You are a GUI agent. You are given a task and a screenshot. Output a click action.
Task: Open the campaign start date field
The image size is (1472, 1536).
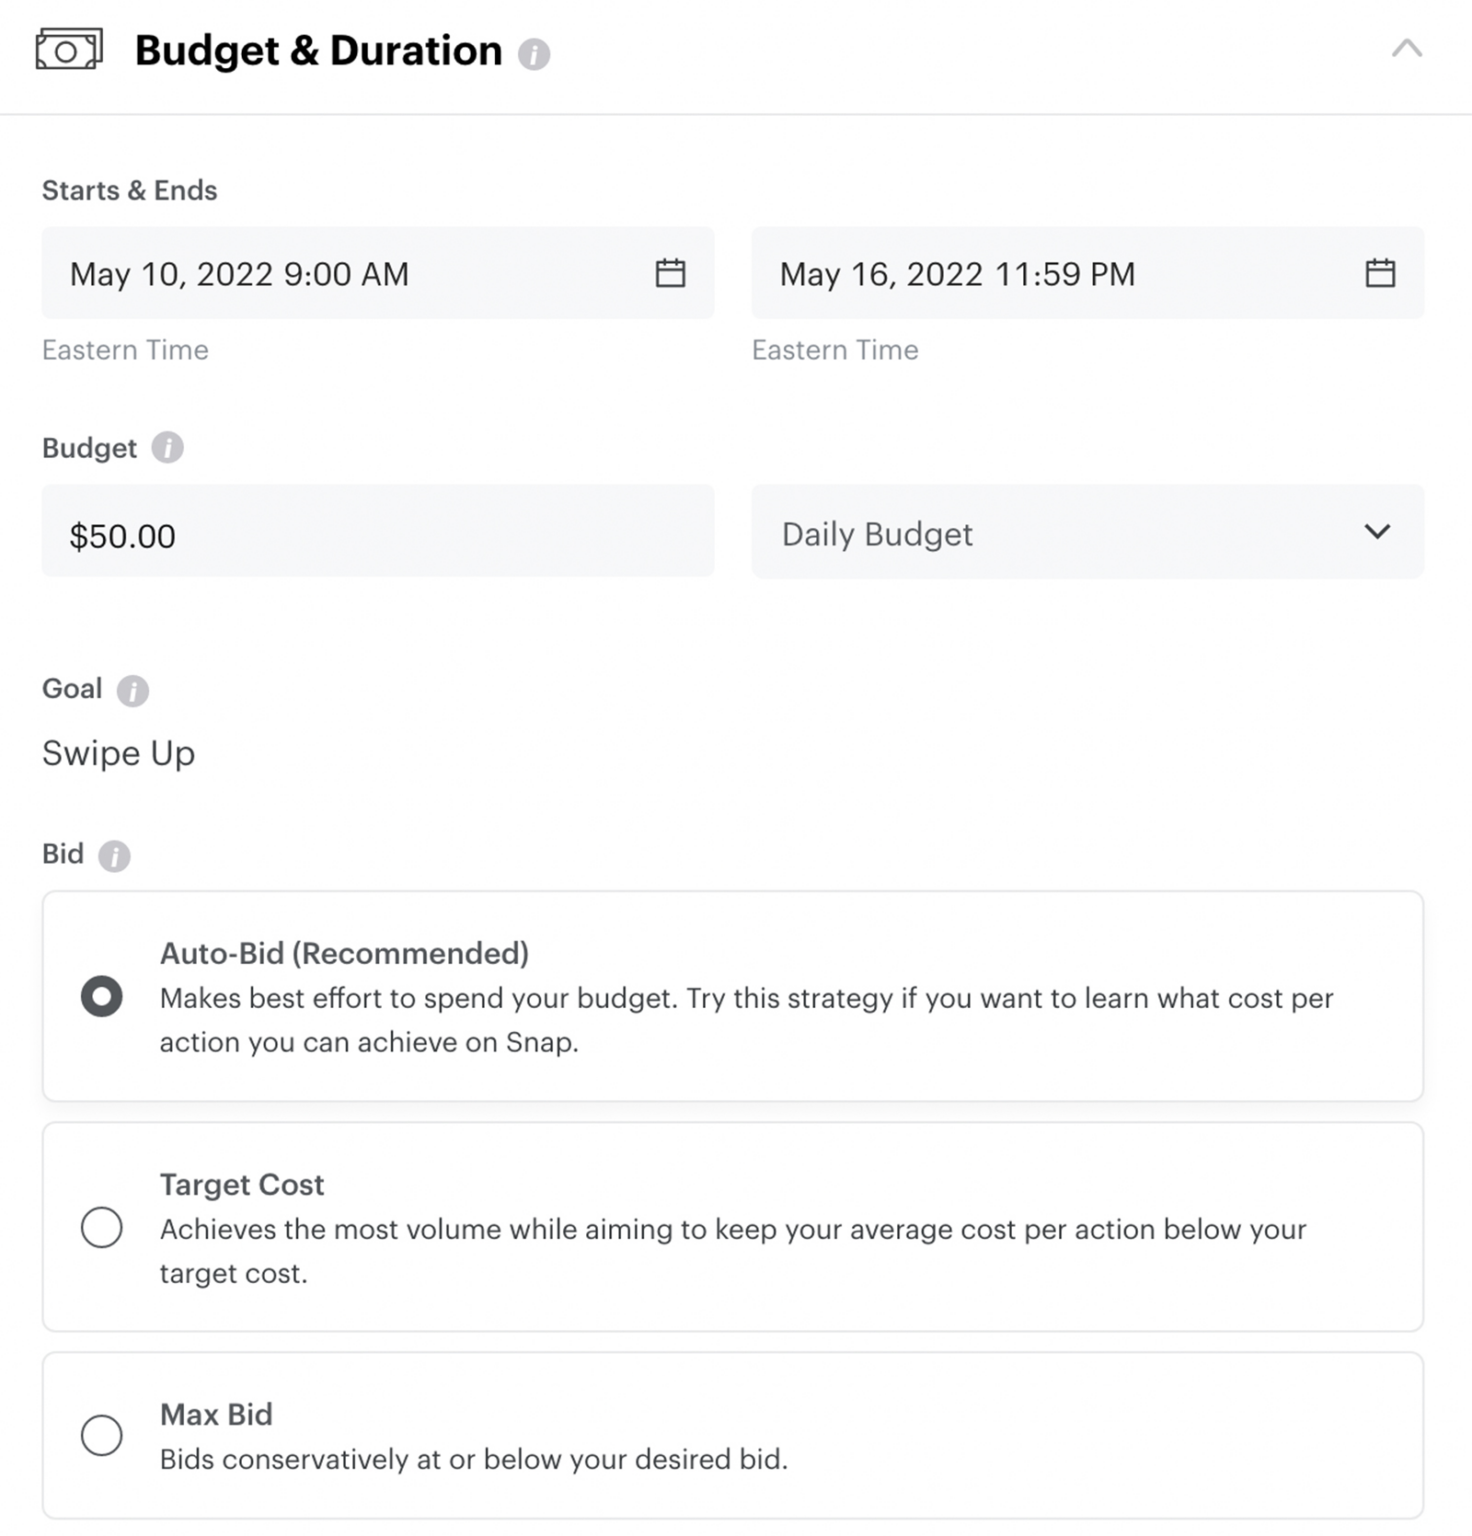click(378, 272)
